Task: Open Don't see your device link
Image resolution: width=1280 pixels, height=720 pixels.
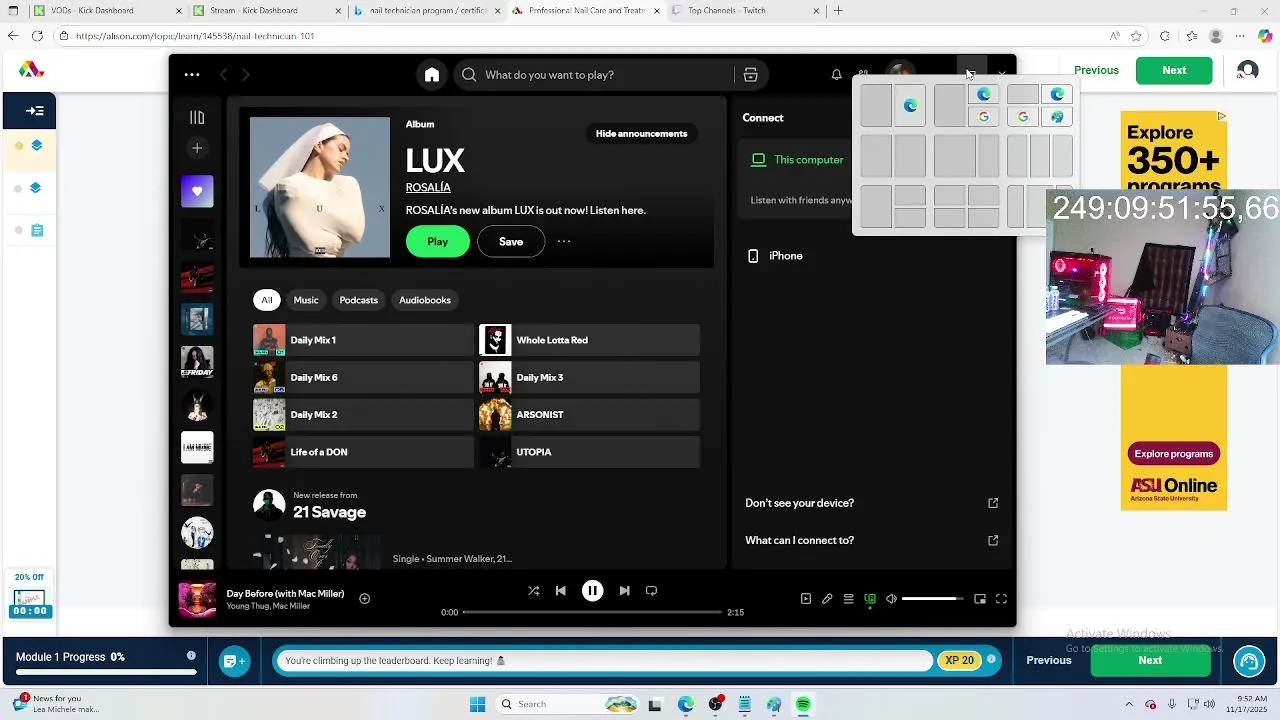Action: coord(871,503)
